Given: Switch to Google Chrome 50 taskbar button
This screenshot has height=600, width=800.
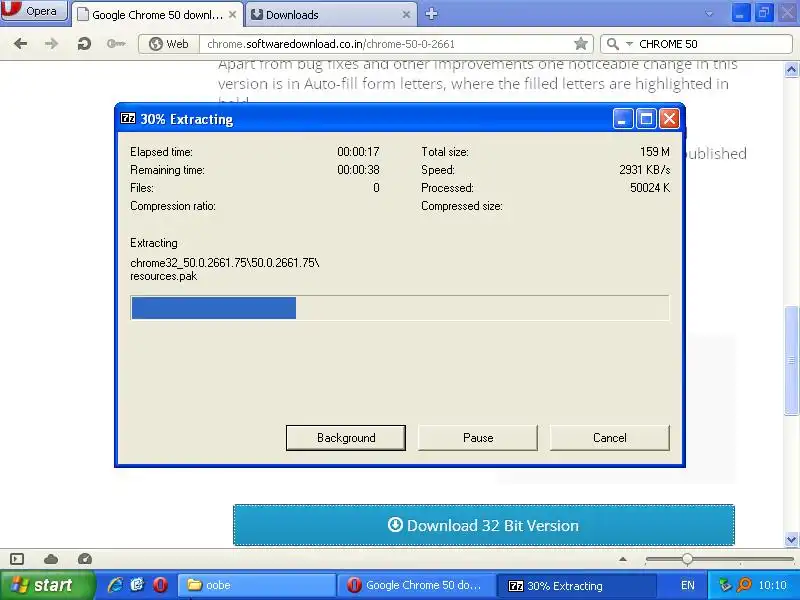Looking at the screenshot, I should [x=416, y=585].
